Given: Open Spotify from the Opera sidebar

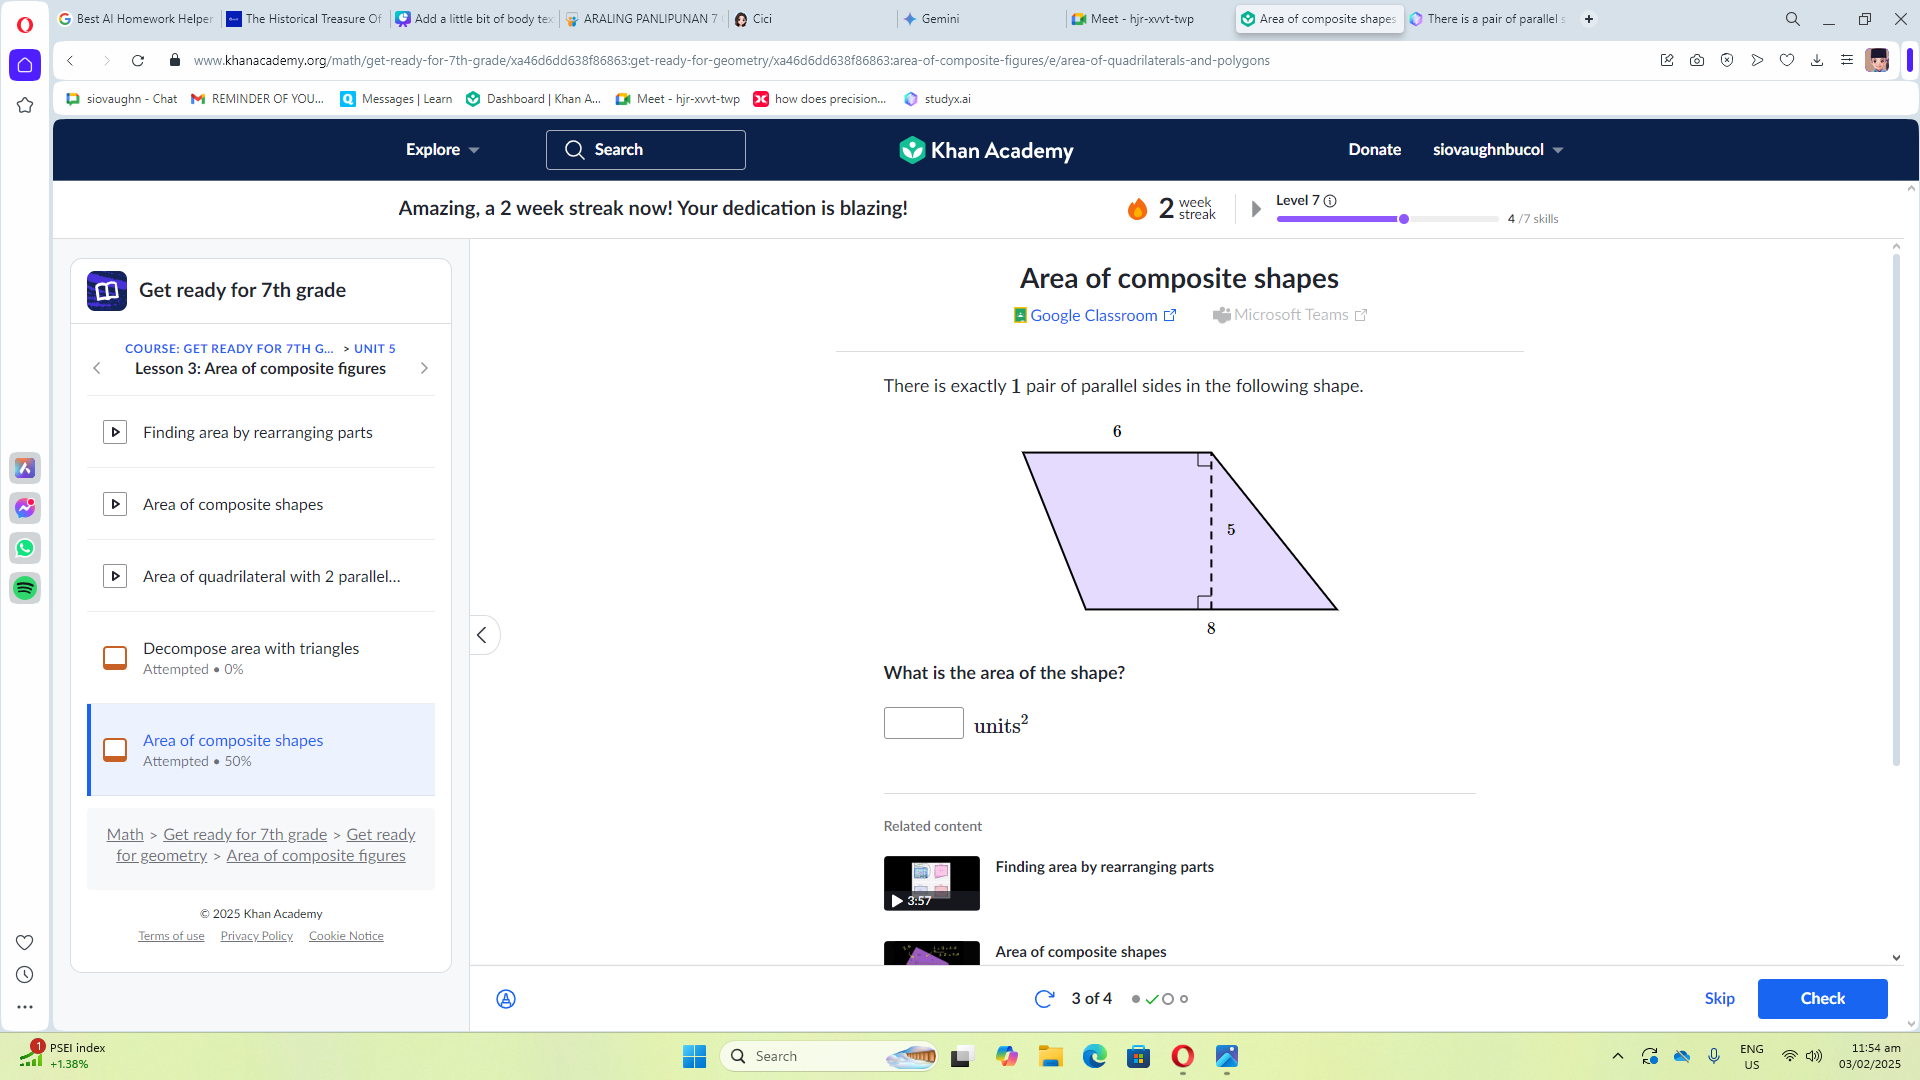Looking at the screenshot, I should coord(25,588).
